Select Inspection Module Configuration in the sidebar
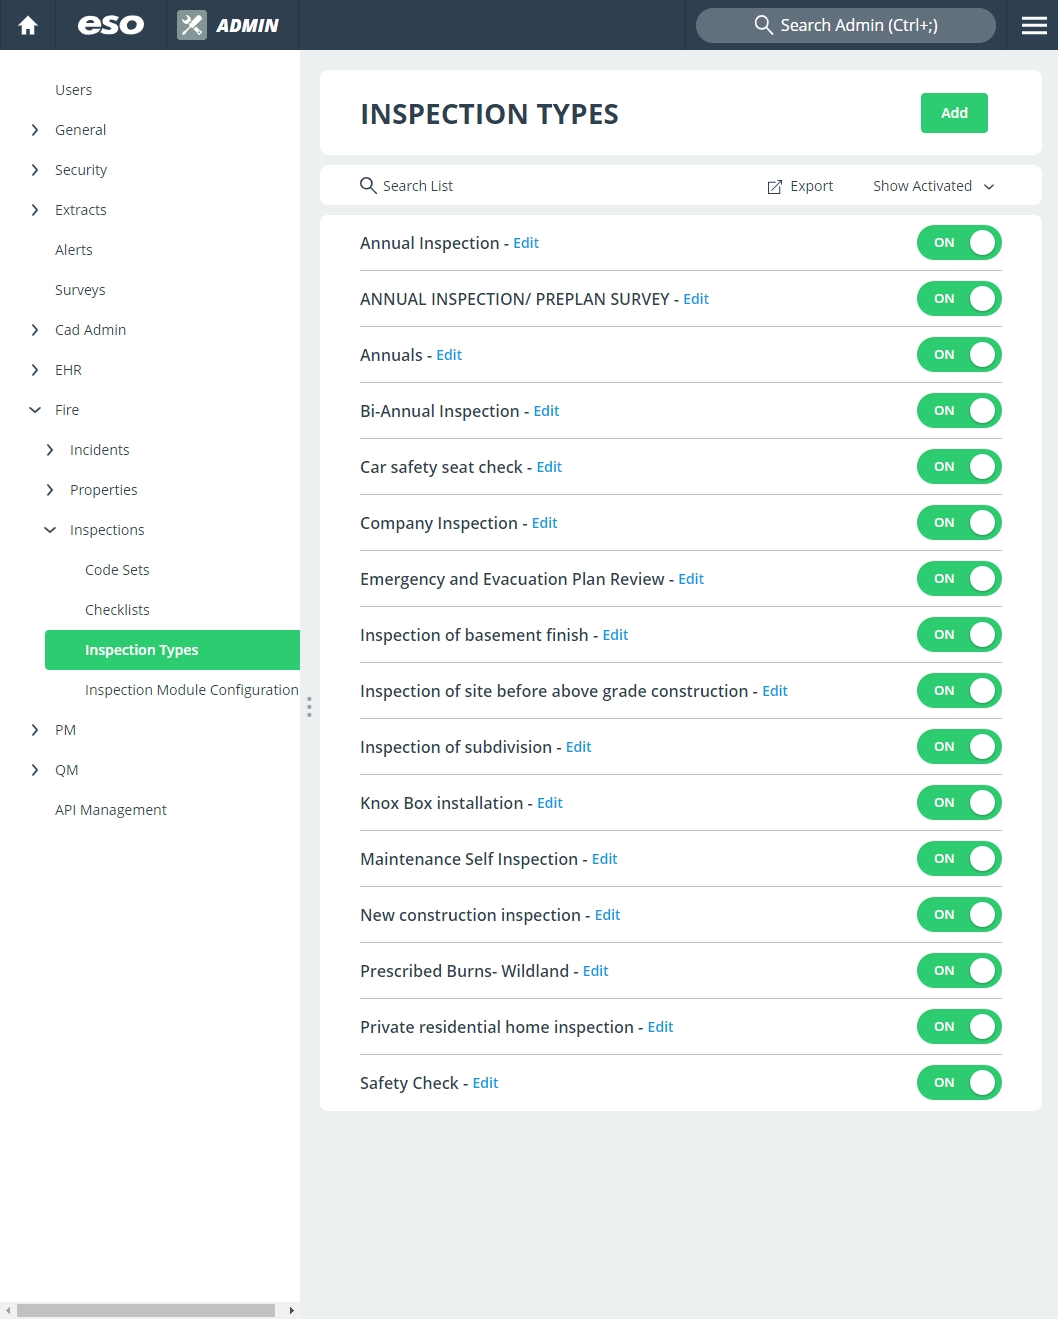The height and width of the screenshot is (1319, 1058). 191,689
